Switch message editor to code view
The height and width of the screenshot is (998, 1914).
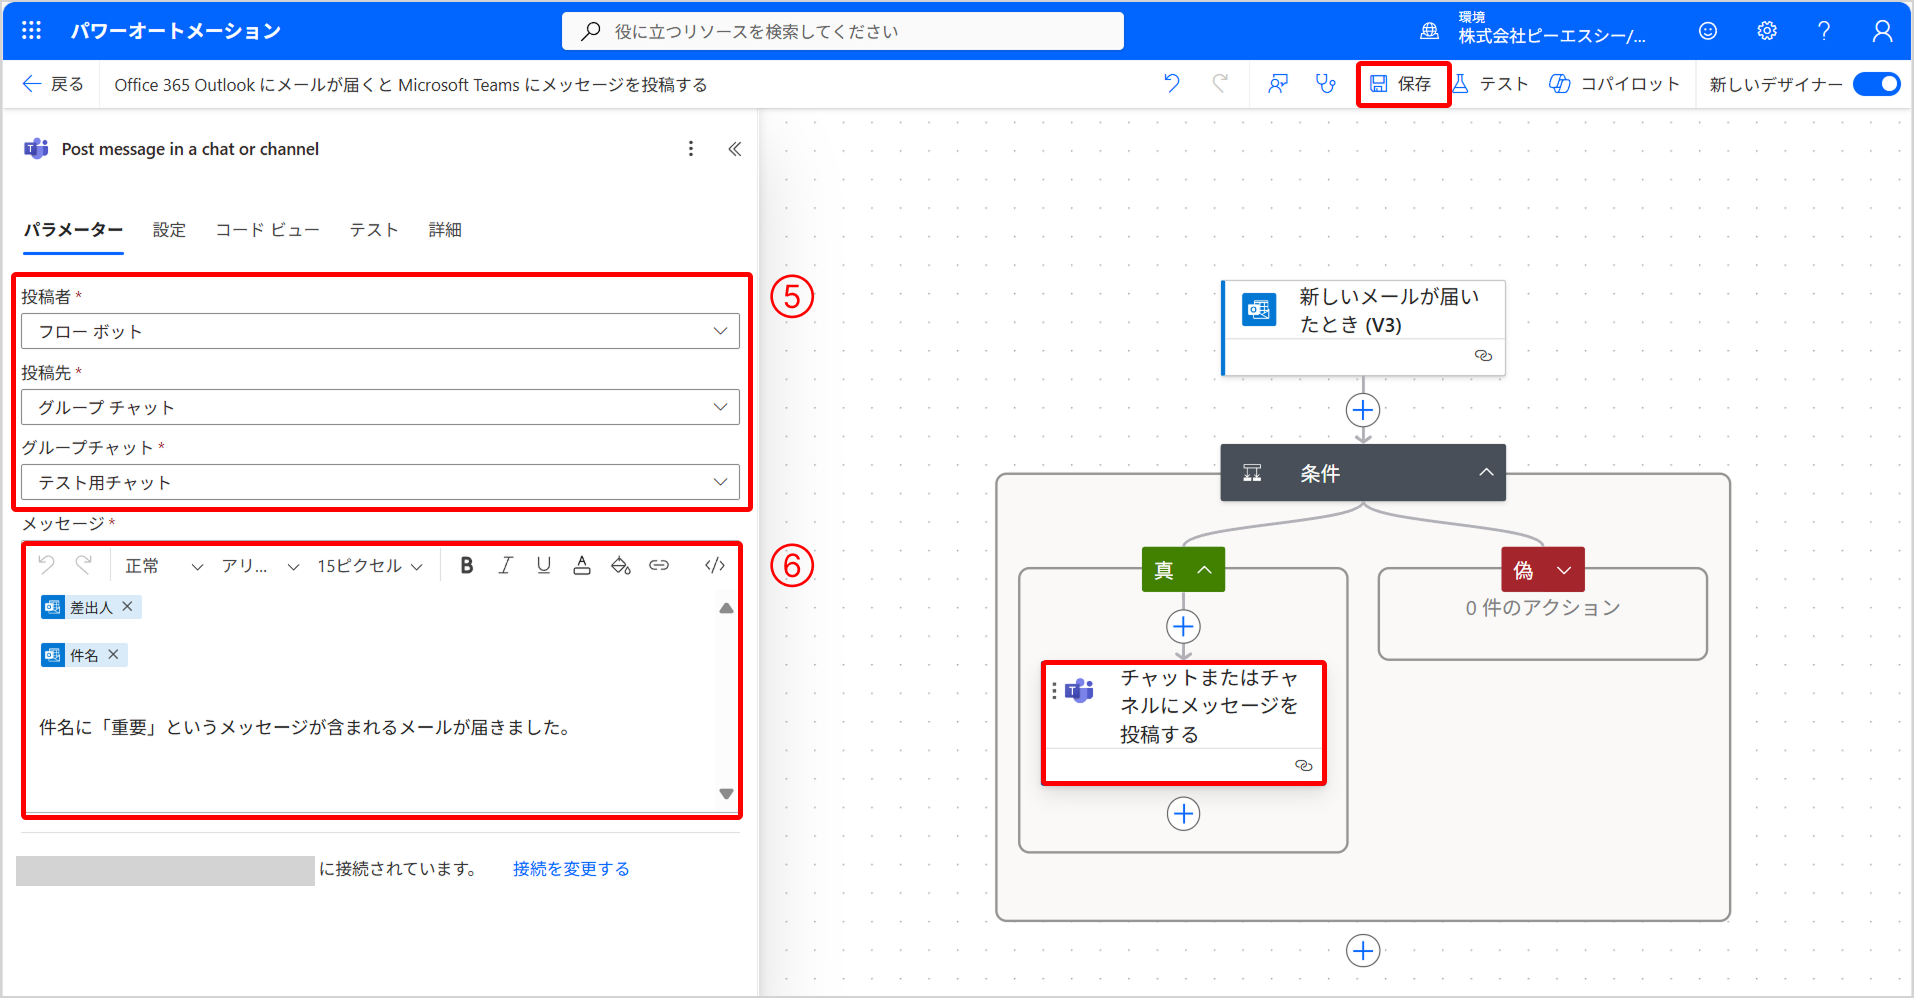714,566
